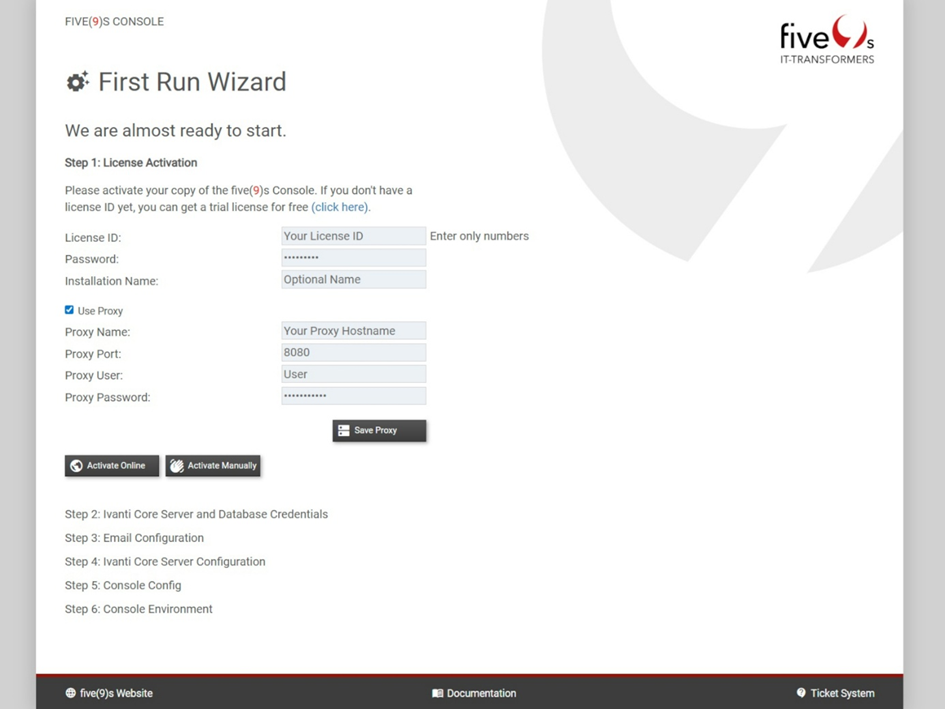This screenshot has width=945, height=709.
Task: Click the Proxy Name hostname field
Action: 354,330
